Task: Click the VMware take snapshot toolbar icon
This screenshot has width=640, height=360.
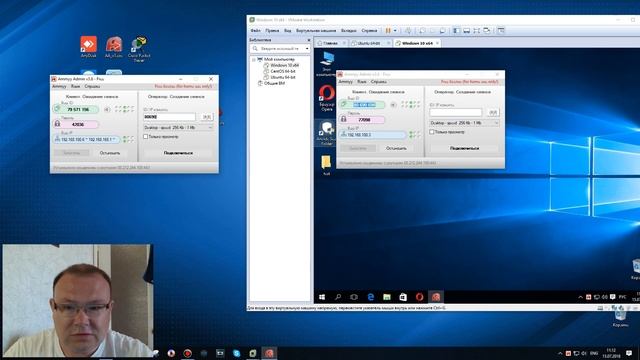Action: 422,31
